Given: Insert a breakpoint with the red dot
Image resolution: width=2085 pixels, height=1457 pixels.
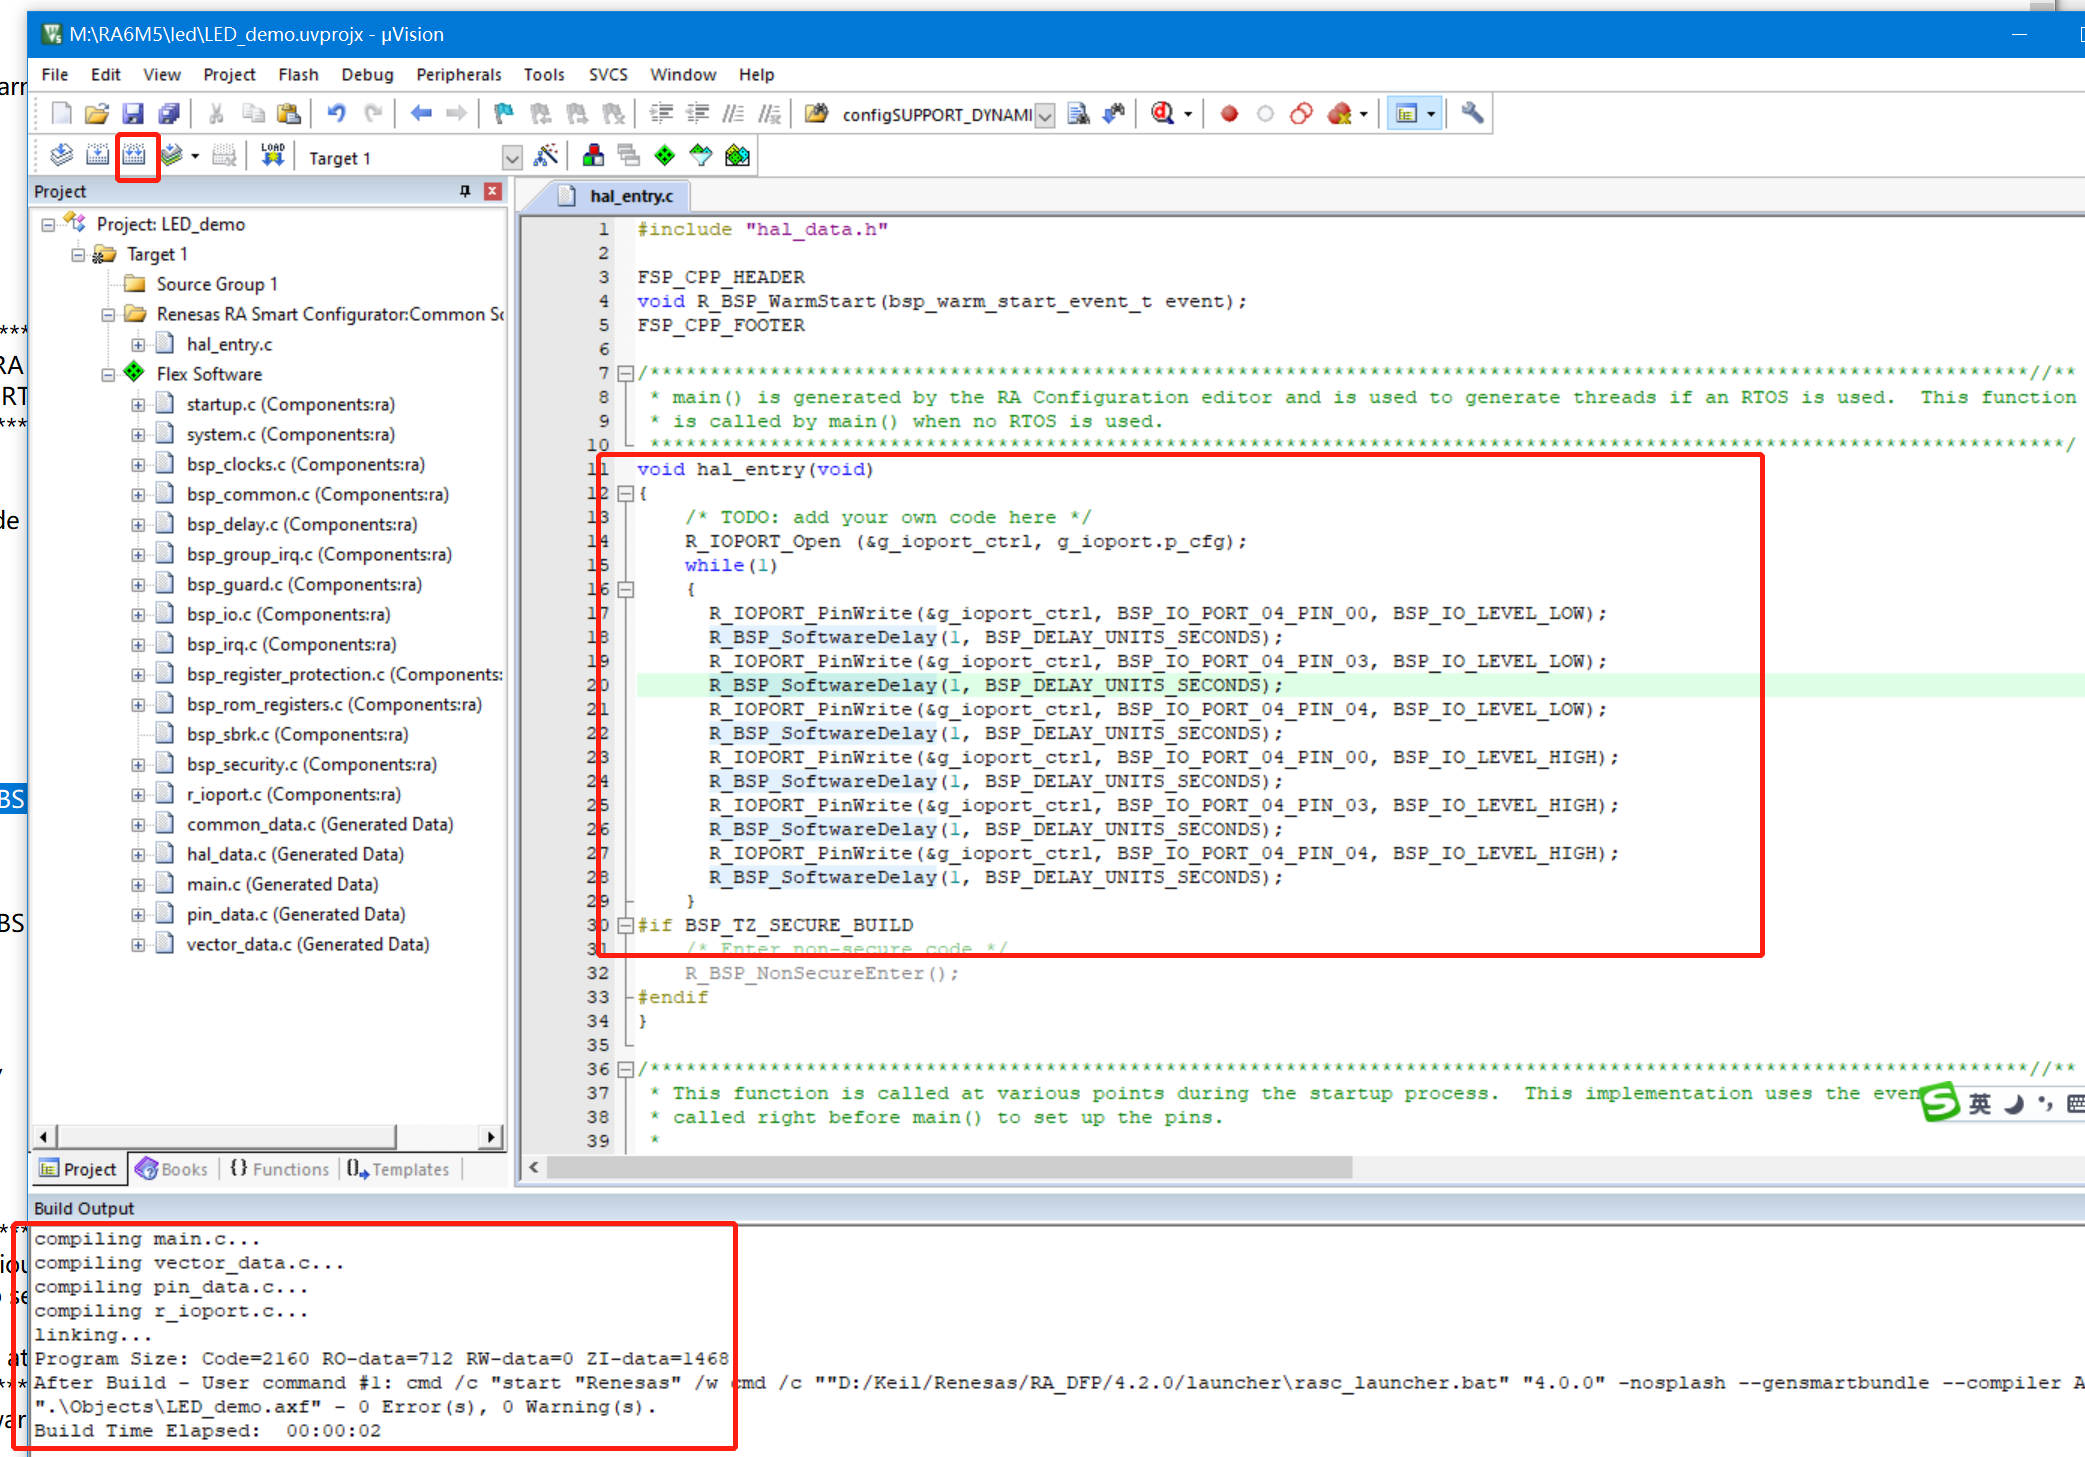Looking at the screenshot, I should point(1229,114).
